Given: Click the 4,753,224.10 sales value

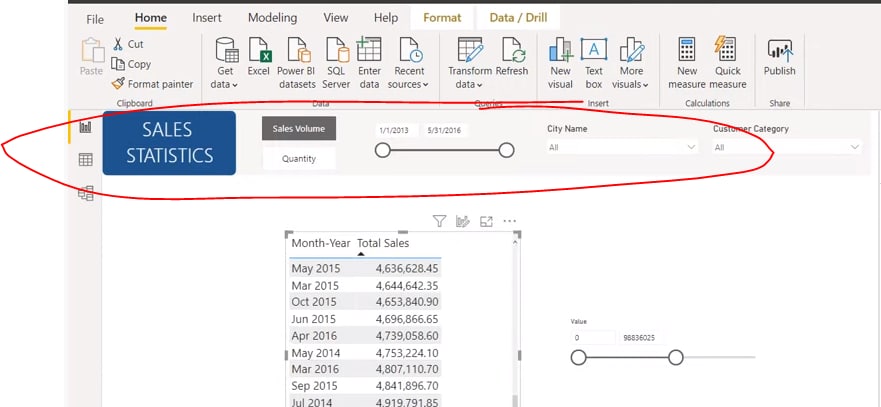Looking at the screenshot, I should coord(407,353).
